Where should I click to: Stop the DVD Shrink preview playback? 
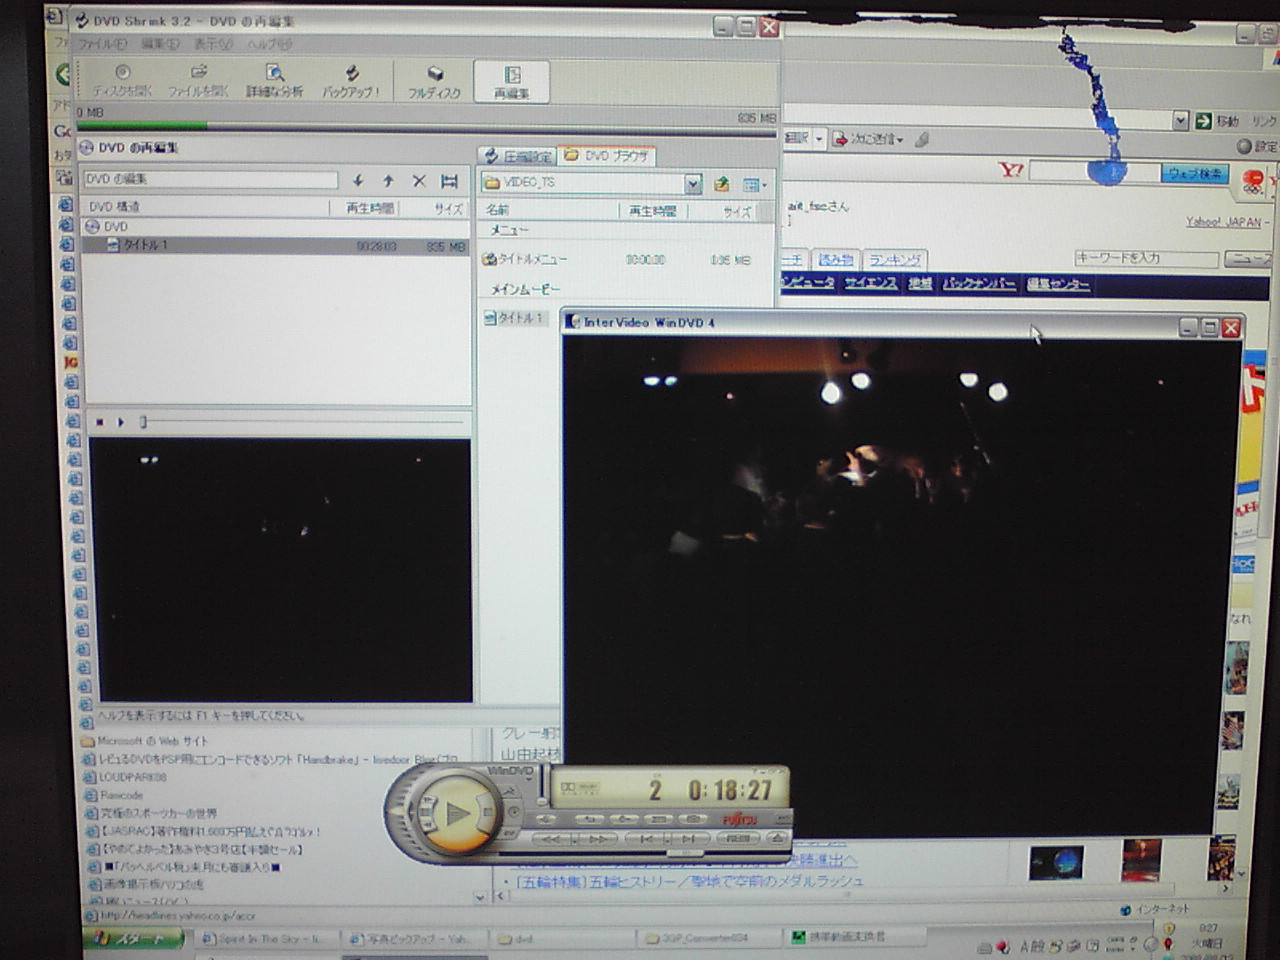point(100,422)
